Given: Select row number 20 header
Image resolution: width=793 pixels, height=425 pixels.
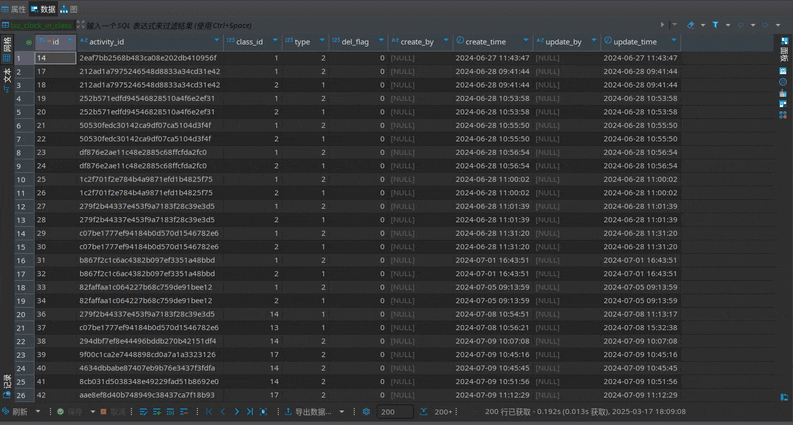Looking at the screenshot, I should click(x=25, y=314).
